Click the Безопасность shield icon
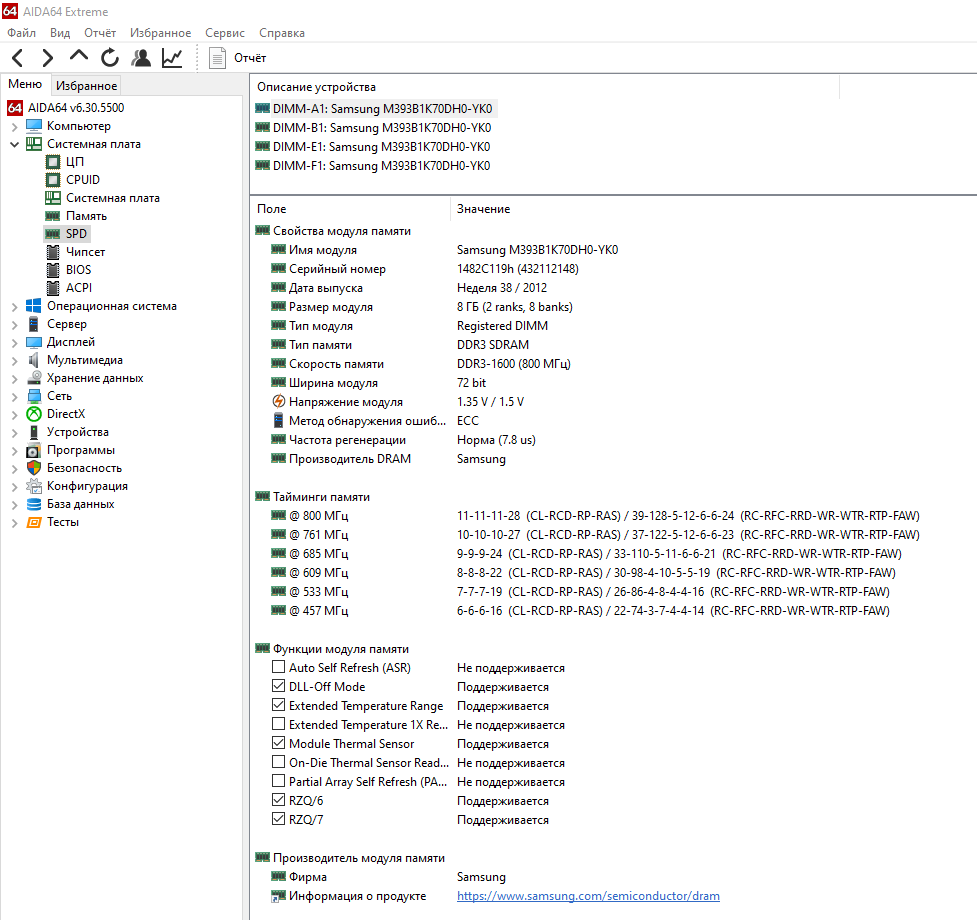This screenshot has width=977, height=920. pos(34,468)
